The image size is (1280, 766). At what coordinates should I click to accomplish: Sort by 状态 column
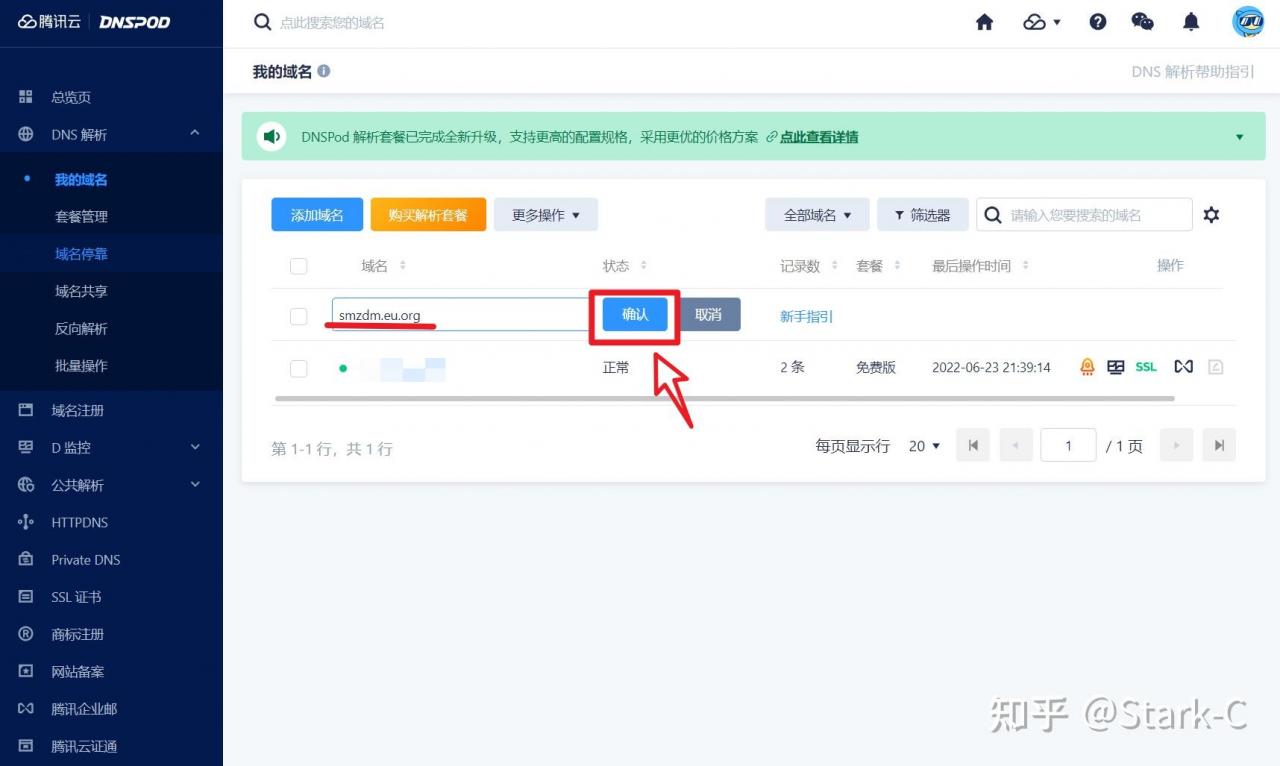pyautogui.click(x=643, y=266)
